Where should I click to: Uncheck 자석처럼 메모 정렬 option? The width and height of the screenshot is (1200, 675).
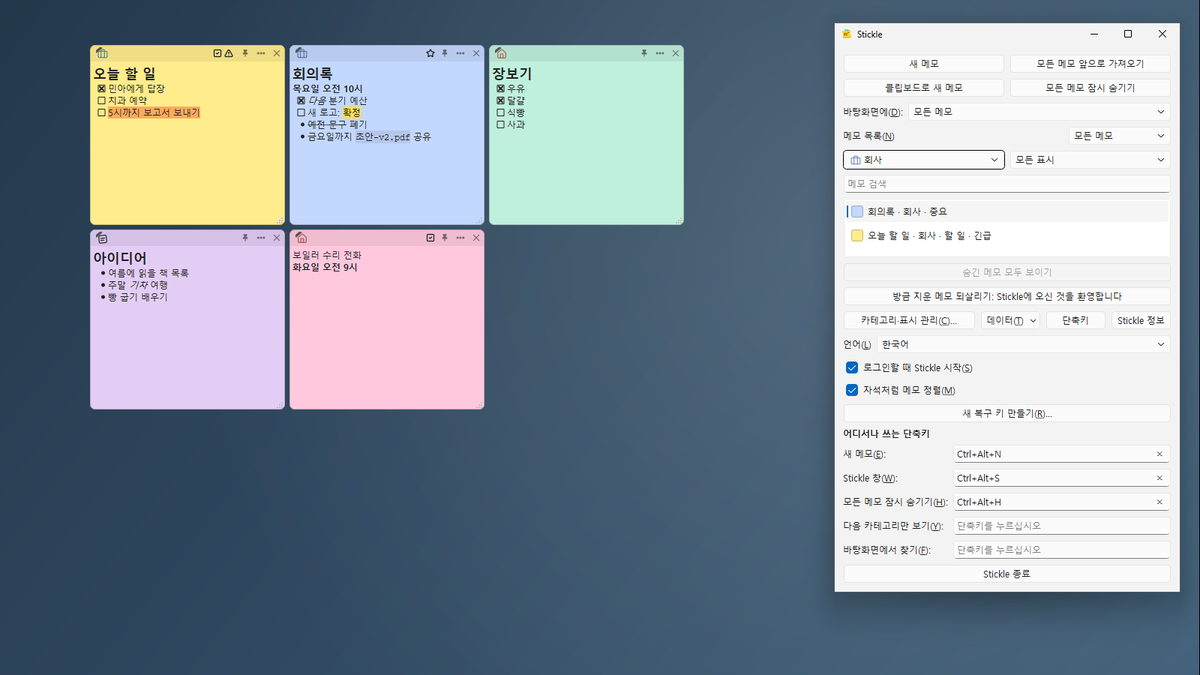(x=852, y=390)
